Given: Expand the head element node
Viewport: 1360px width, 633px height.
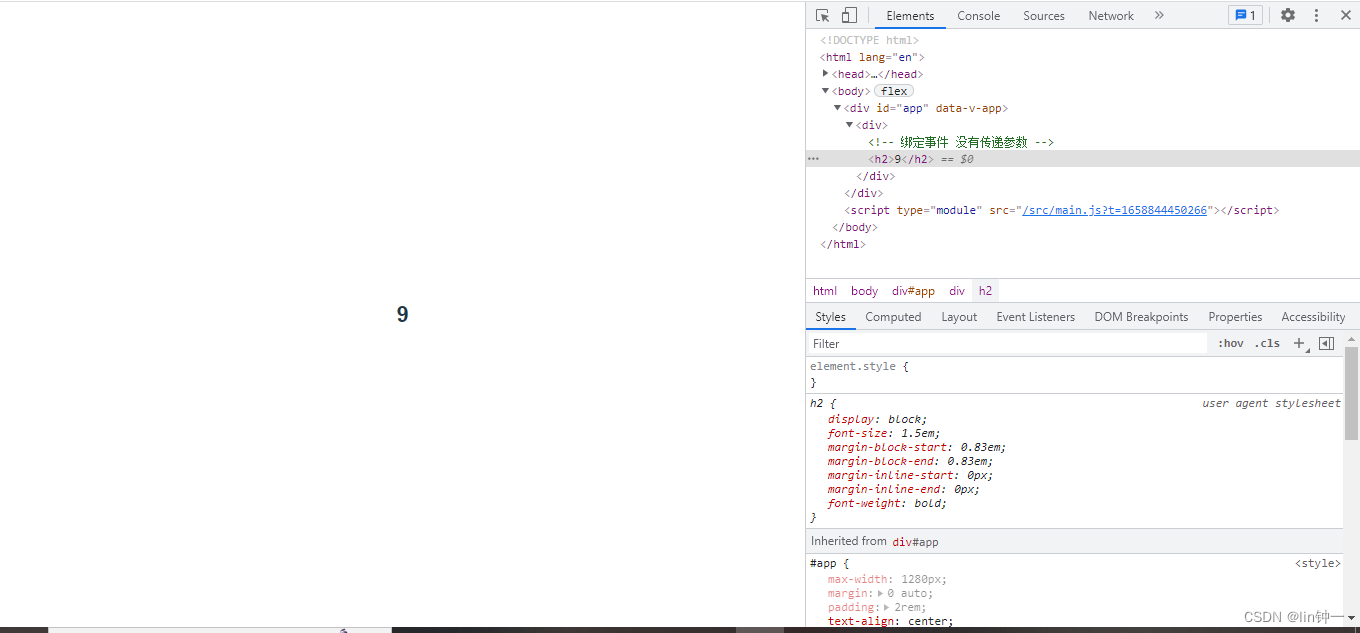Looking at the screenshot, I should tap(825, 74).
